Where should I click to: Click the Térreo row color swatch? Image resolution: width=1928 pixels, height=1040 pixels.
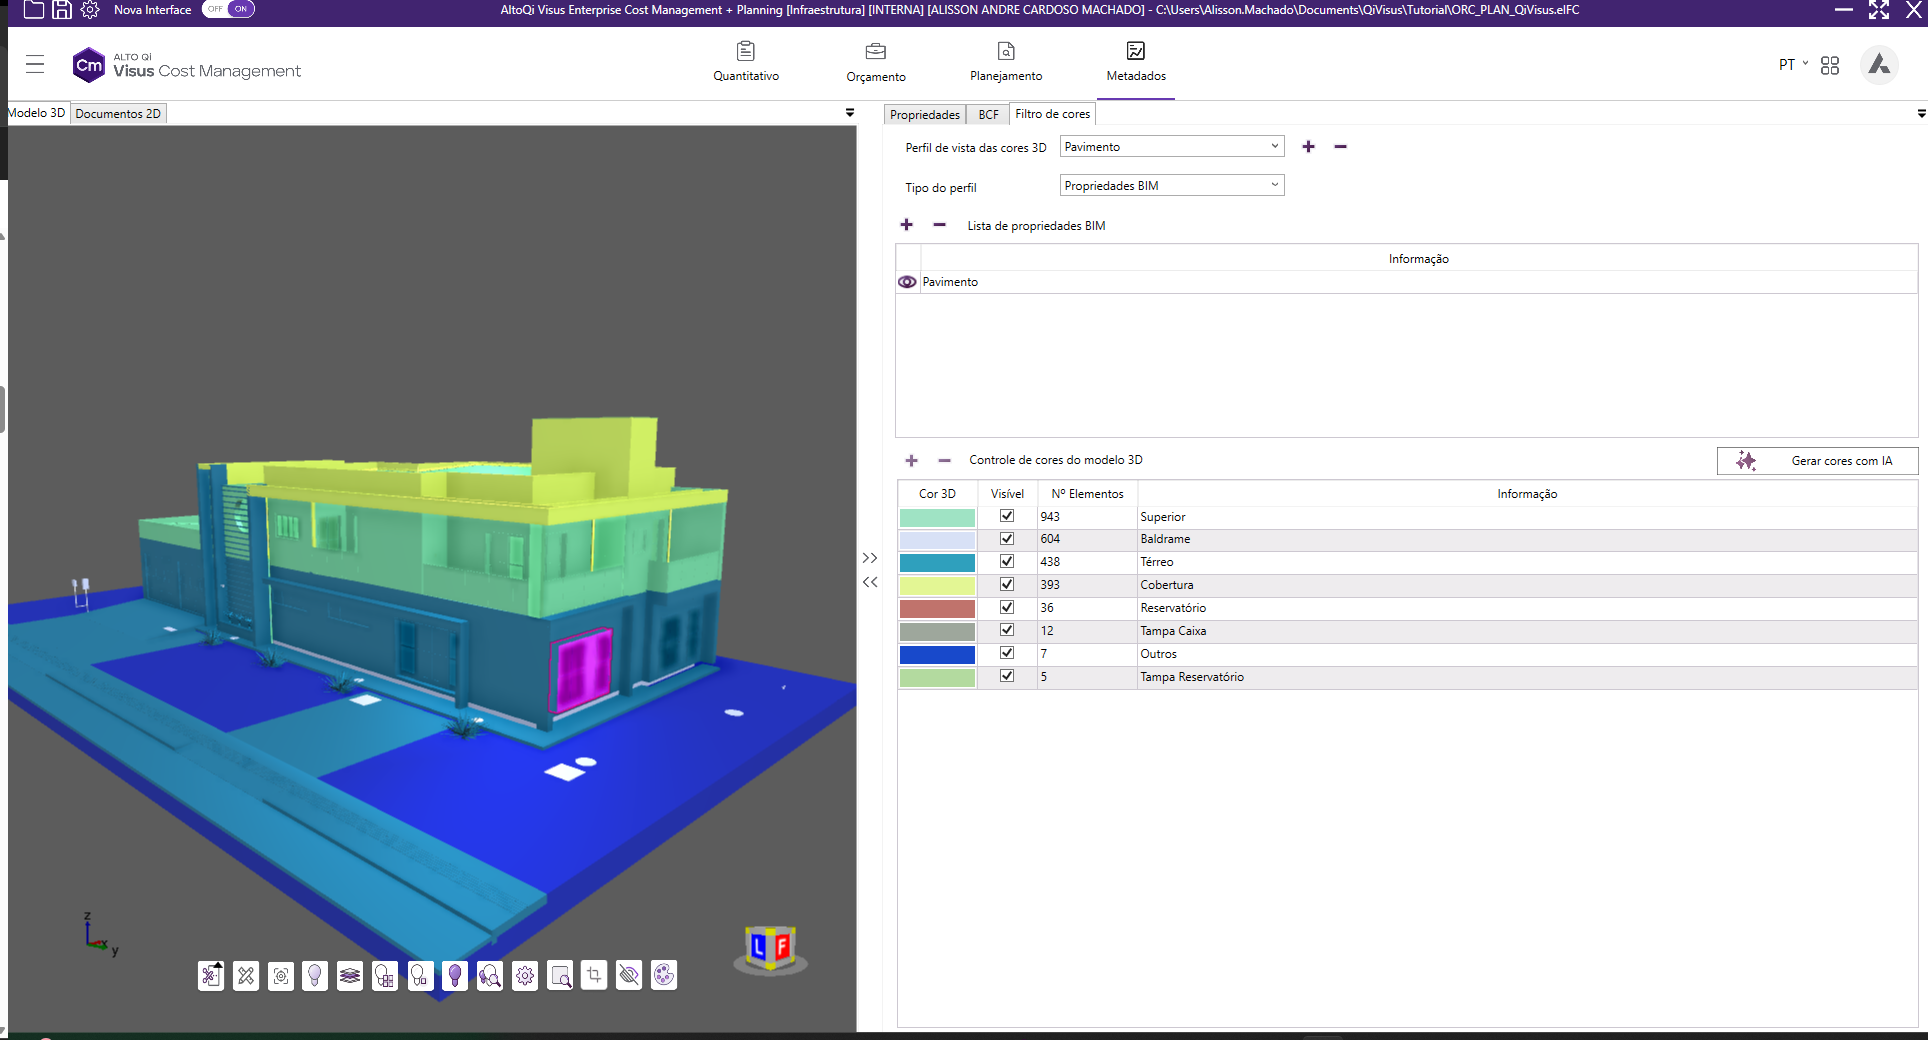(x=937, y=562)
